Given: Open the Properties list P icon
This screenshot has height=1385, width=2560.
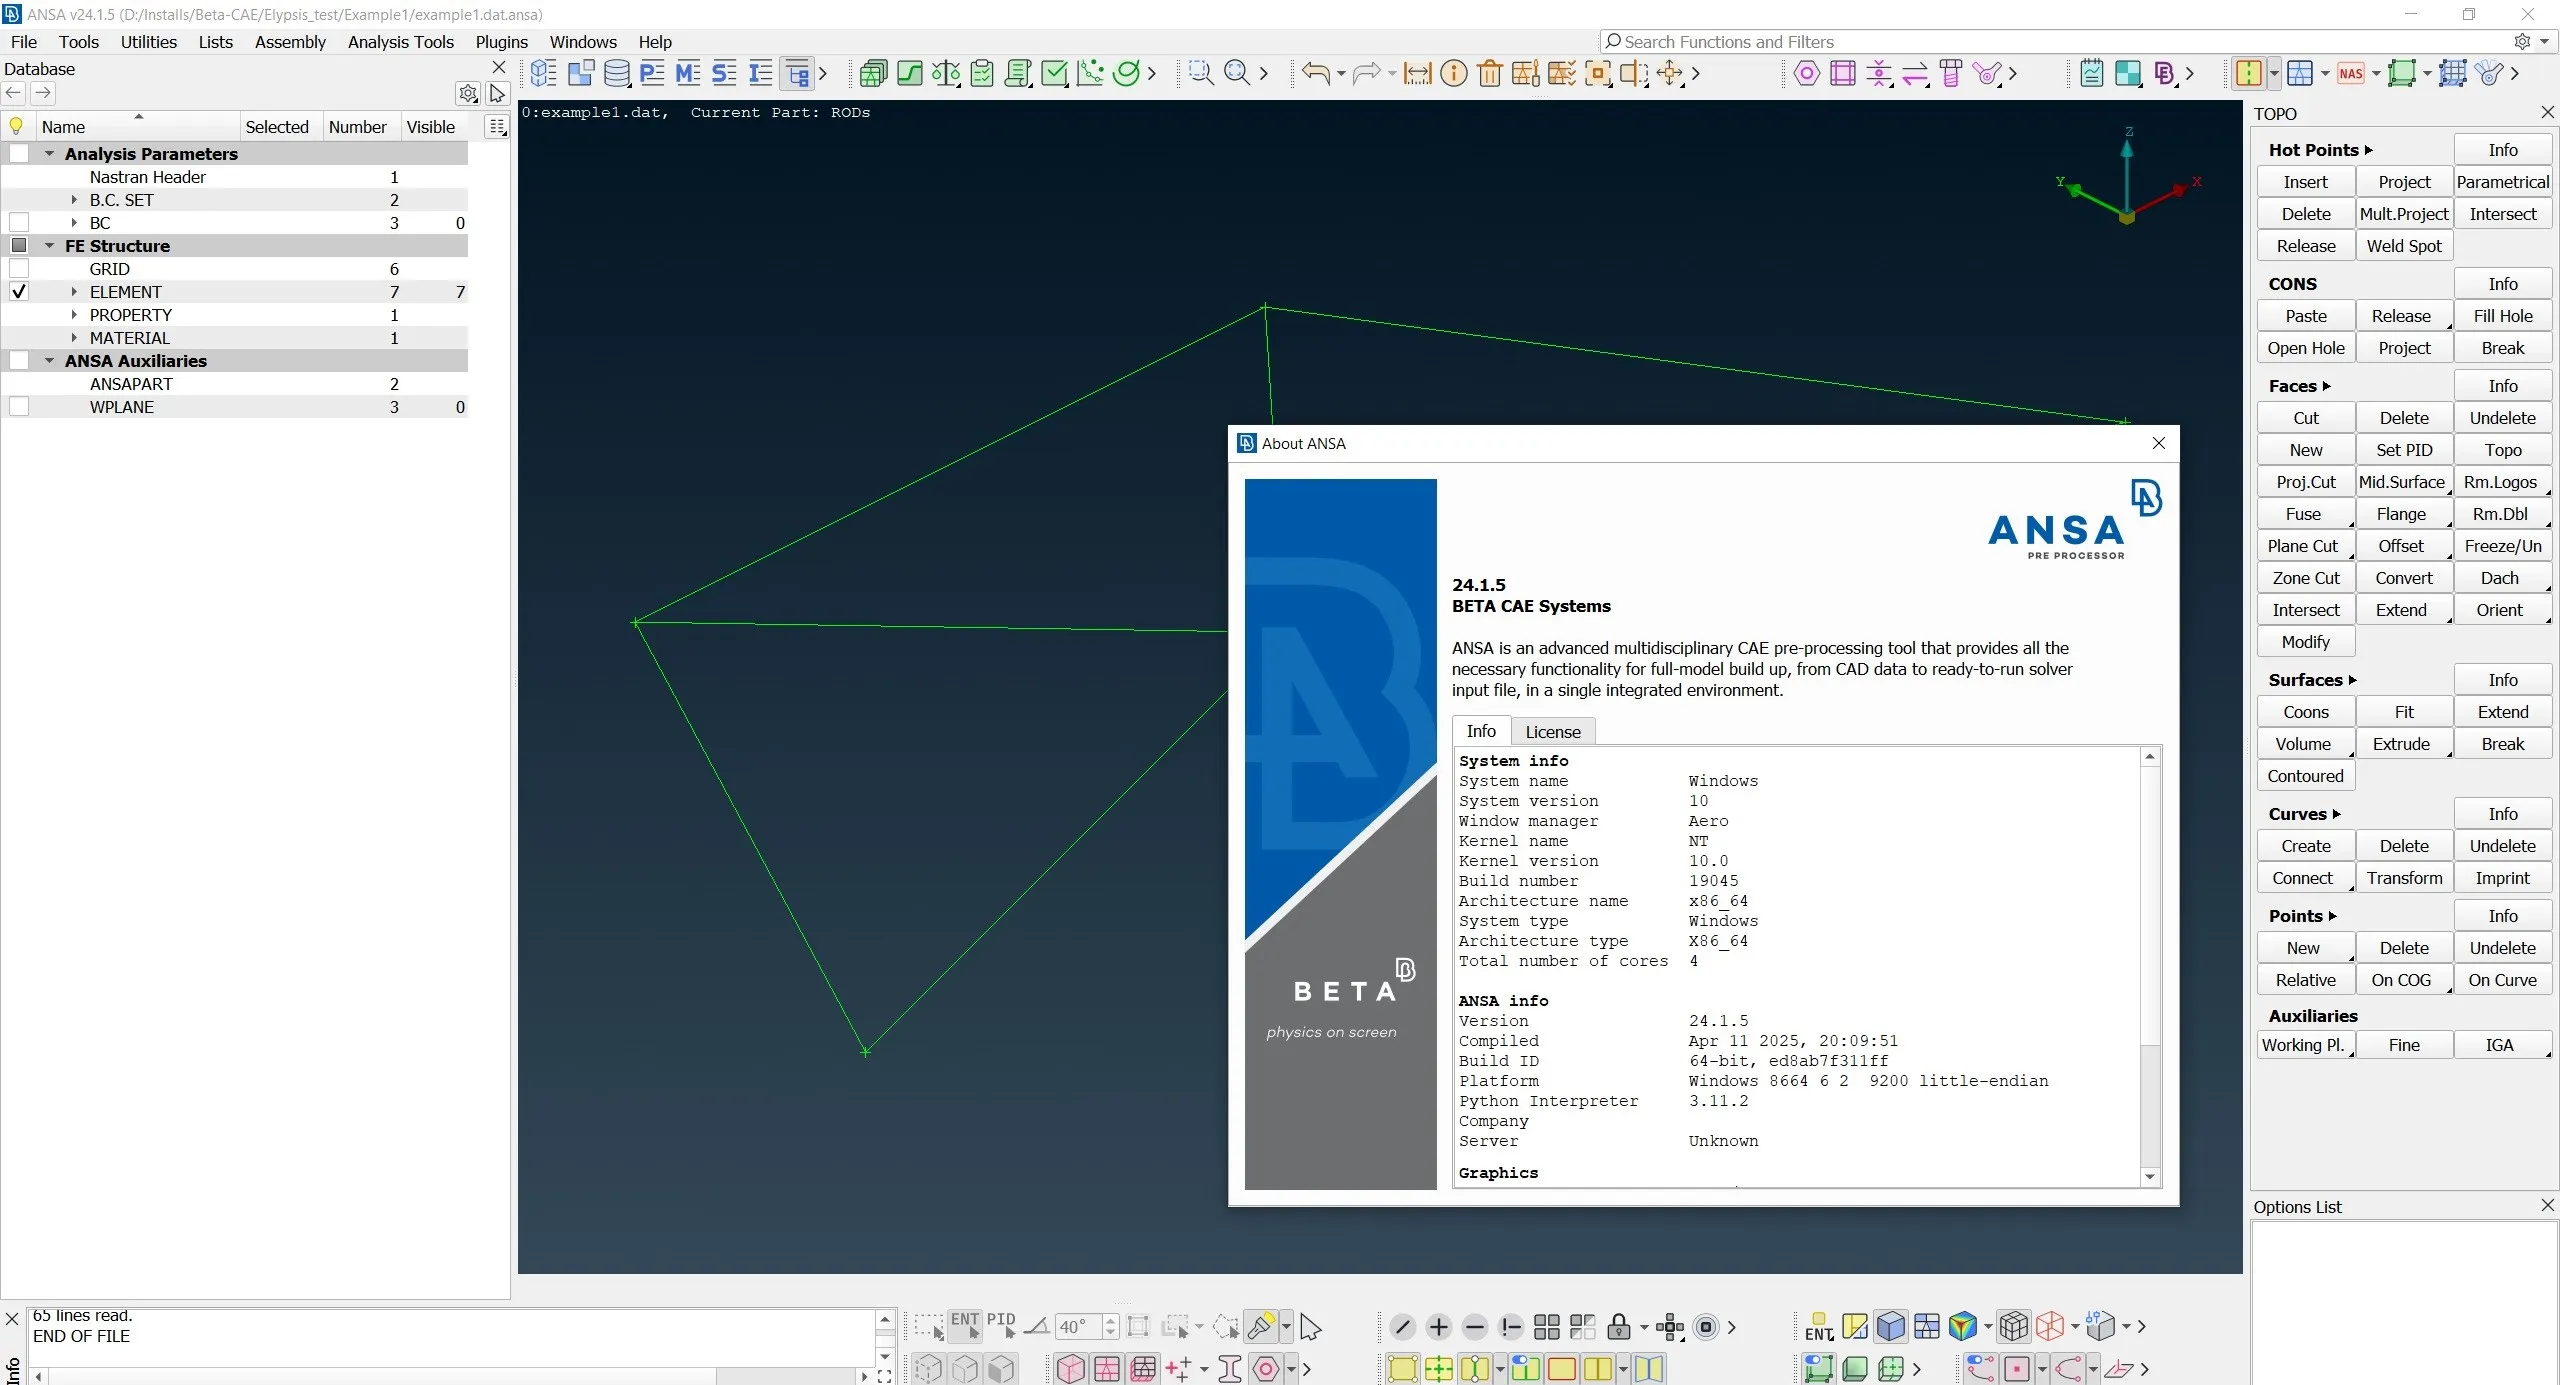Looking at the screenshot, I should (652, 73).
